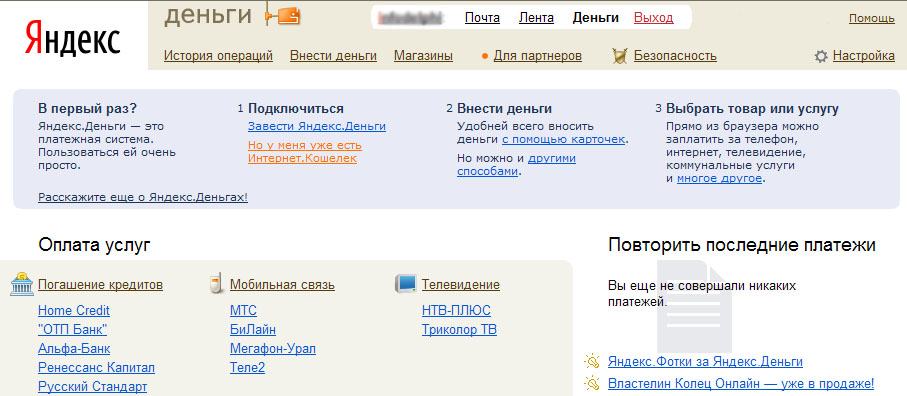The width and height of the screenshot is (907, 396).
Task: Open the Безопасность page
Action: [x=675, y=56]
